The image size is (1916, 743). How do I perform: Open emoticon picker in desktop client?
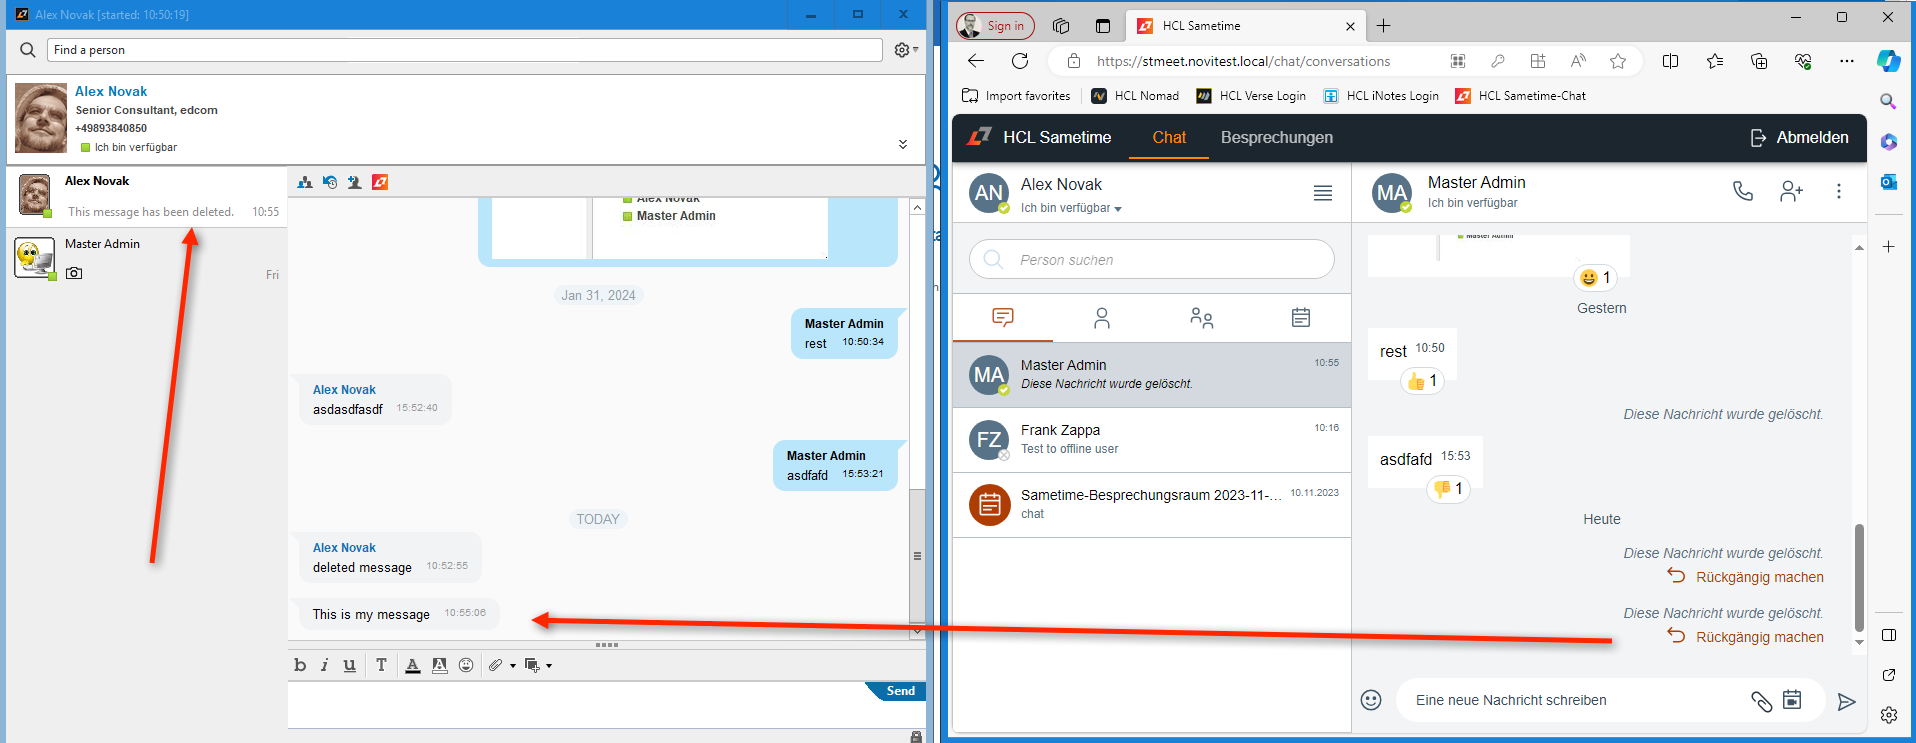466,665
